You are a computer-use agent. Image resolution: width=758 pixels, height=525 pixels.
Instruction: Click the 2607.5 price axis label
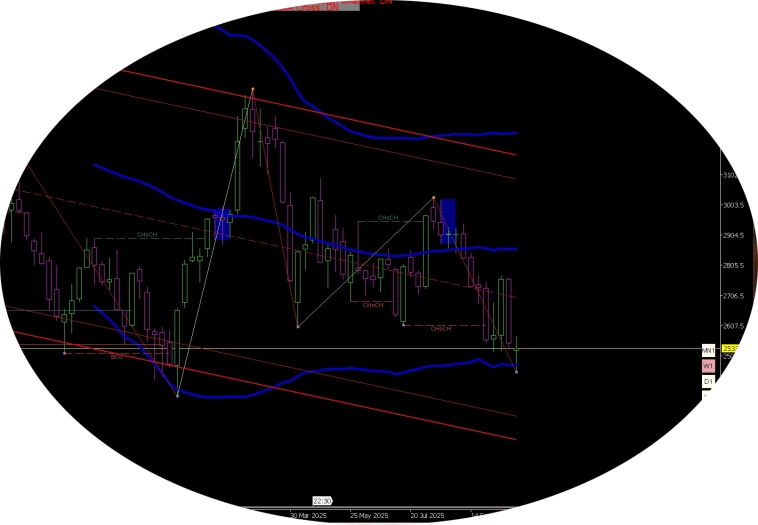[x=733, y=326]
